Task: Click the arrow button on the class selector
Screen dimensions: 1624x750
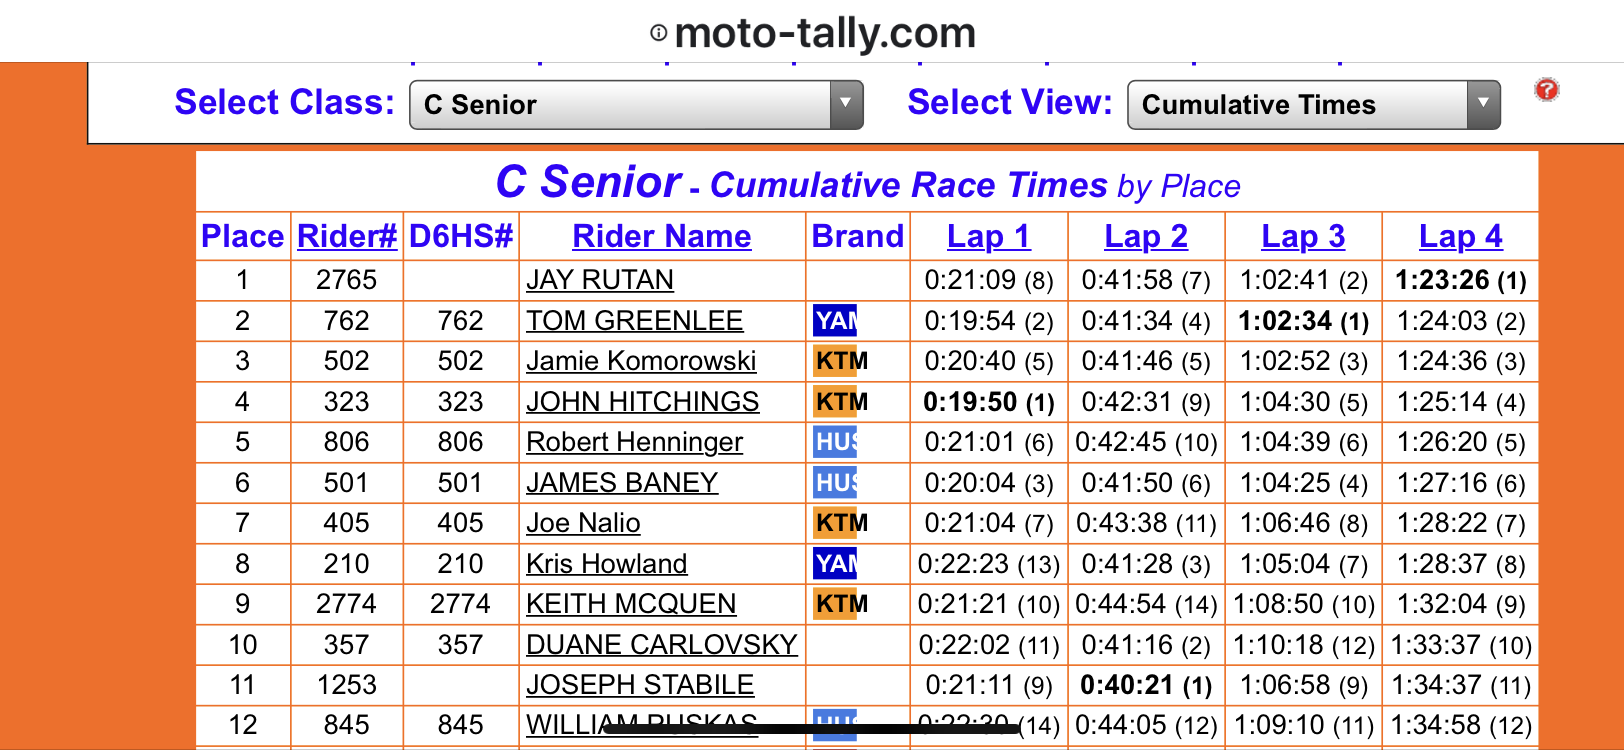Action: (x=846, y=105)
